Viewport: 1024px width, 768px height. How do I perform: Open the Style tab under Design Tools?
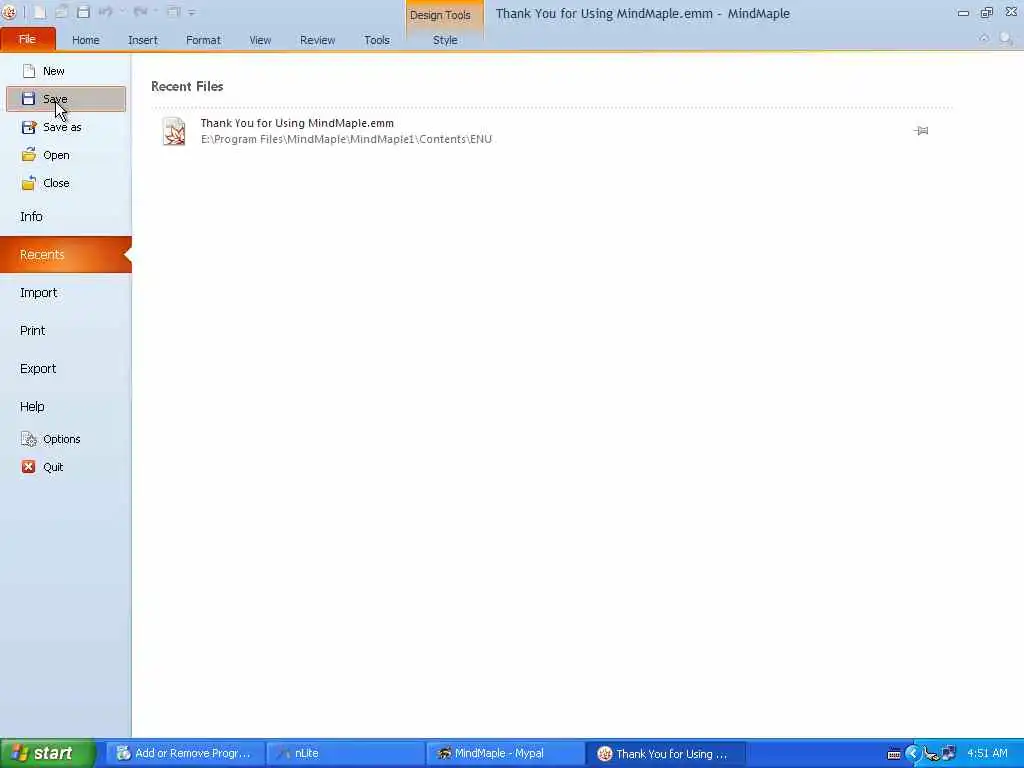pos(445,40)
